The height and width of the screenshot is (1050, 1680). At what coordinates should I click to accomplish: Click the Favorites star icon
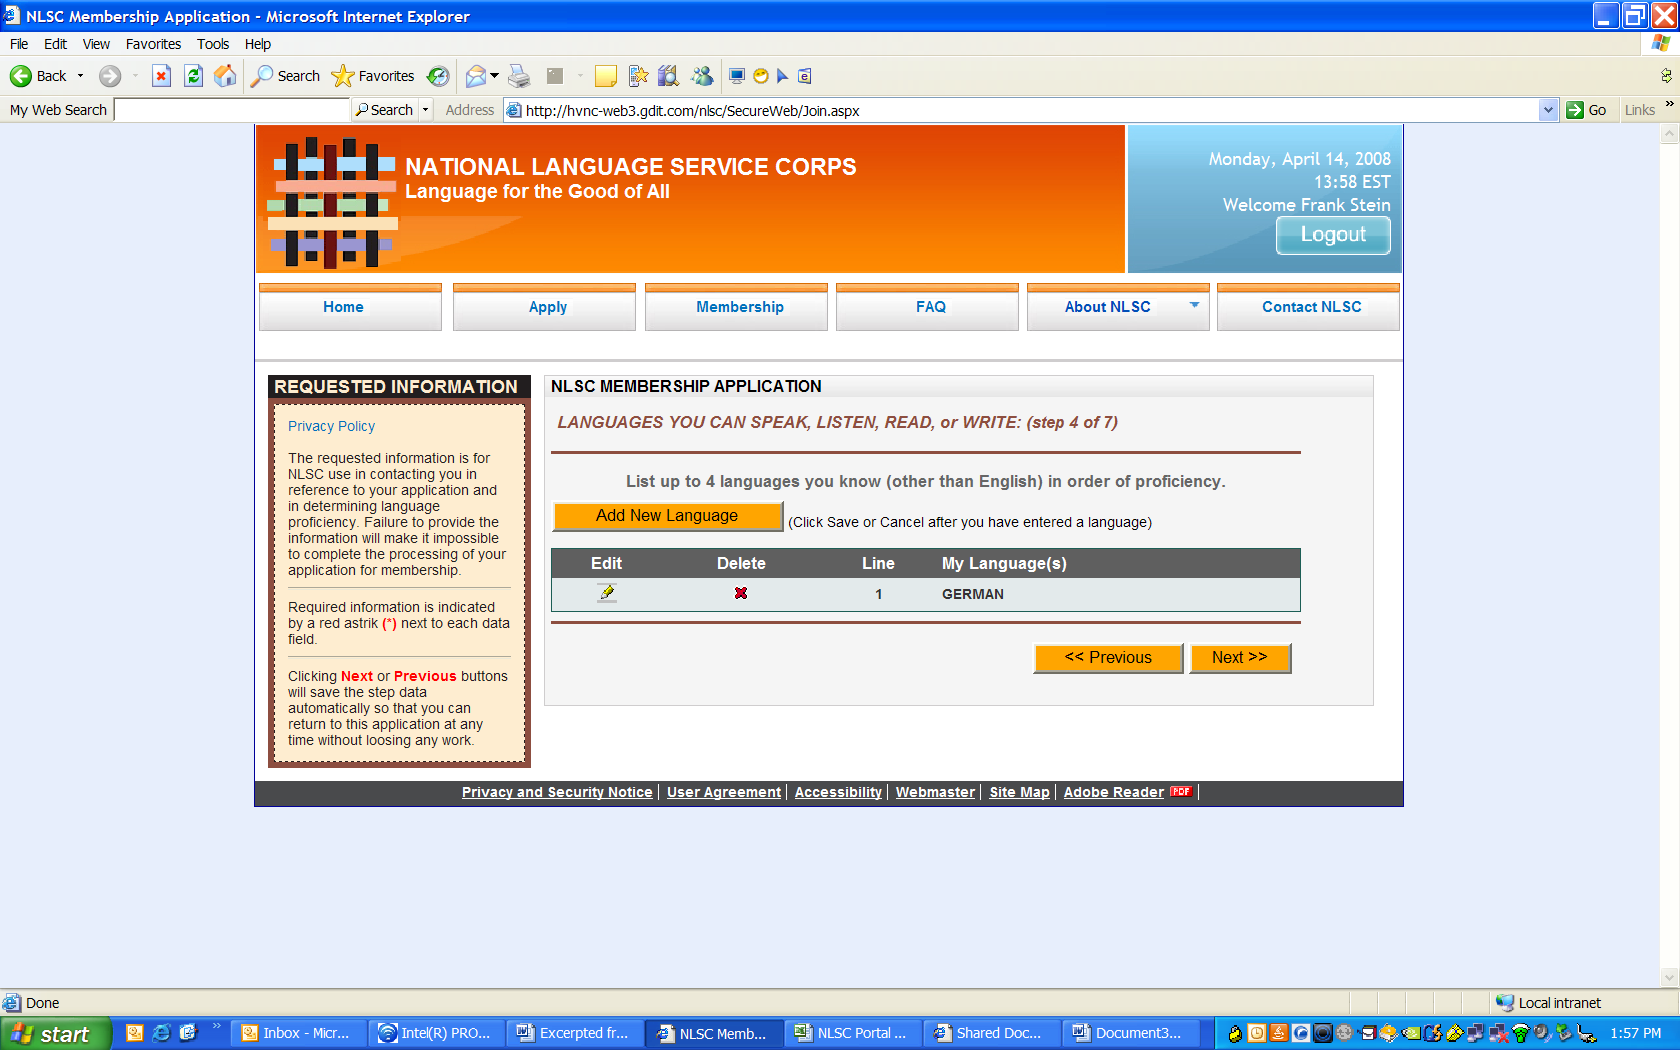[x=343, y=76]
